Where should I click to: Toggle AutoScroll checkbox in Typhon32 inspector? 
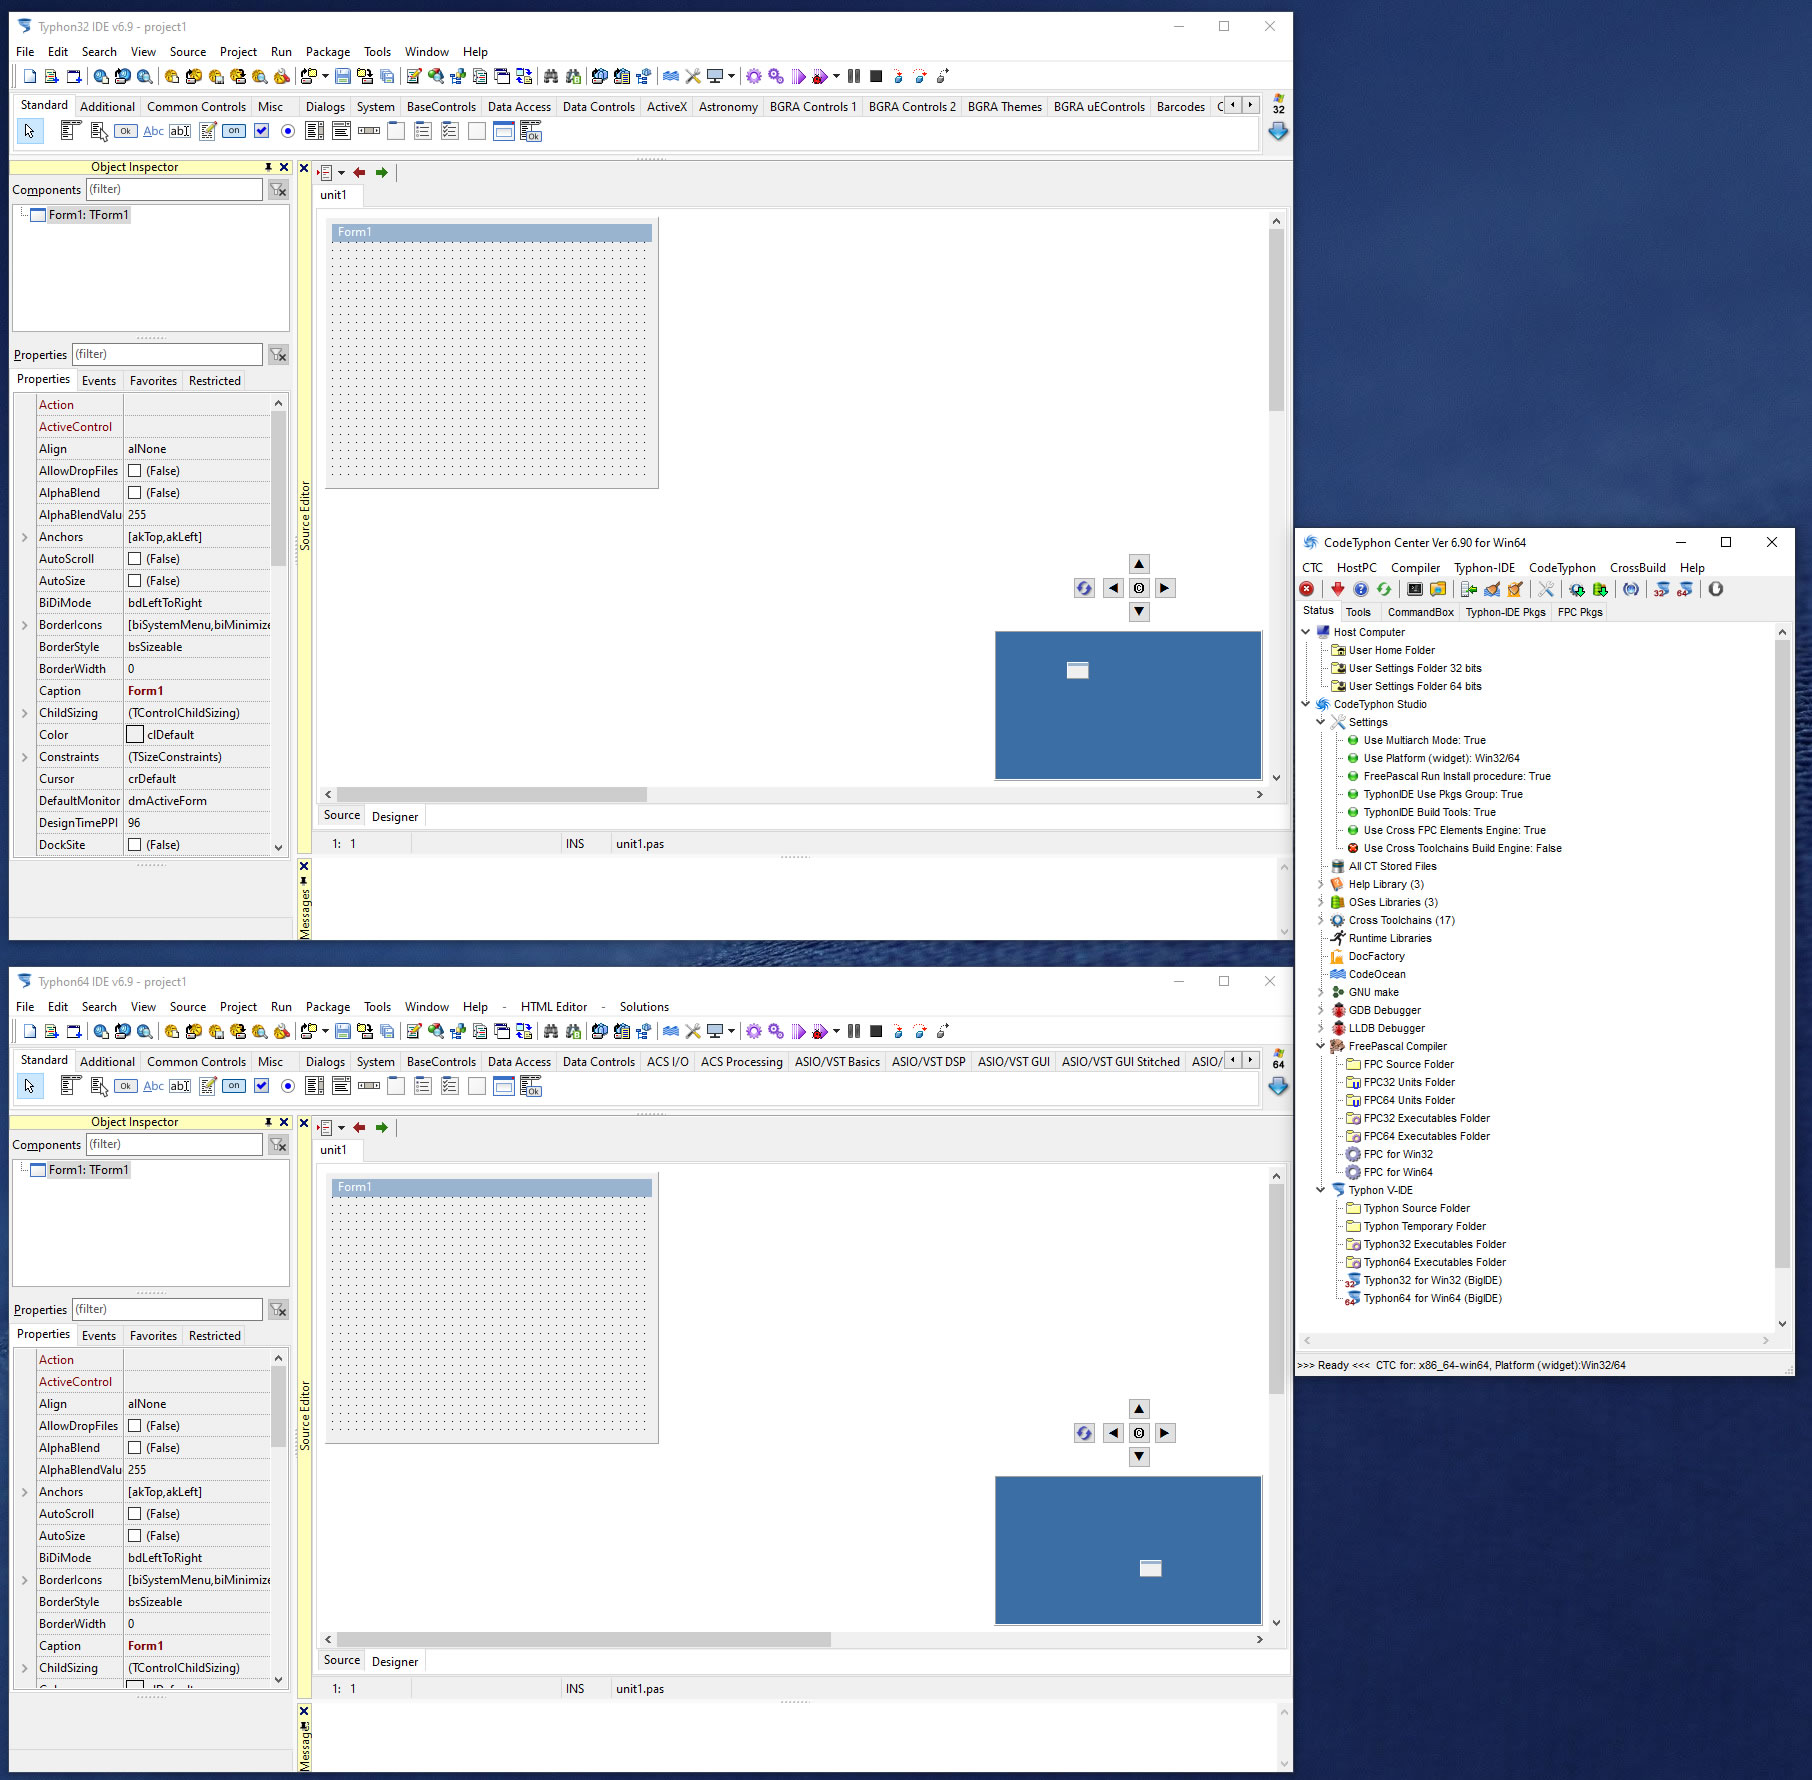(x=135, y=559)
